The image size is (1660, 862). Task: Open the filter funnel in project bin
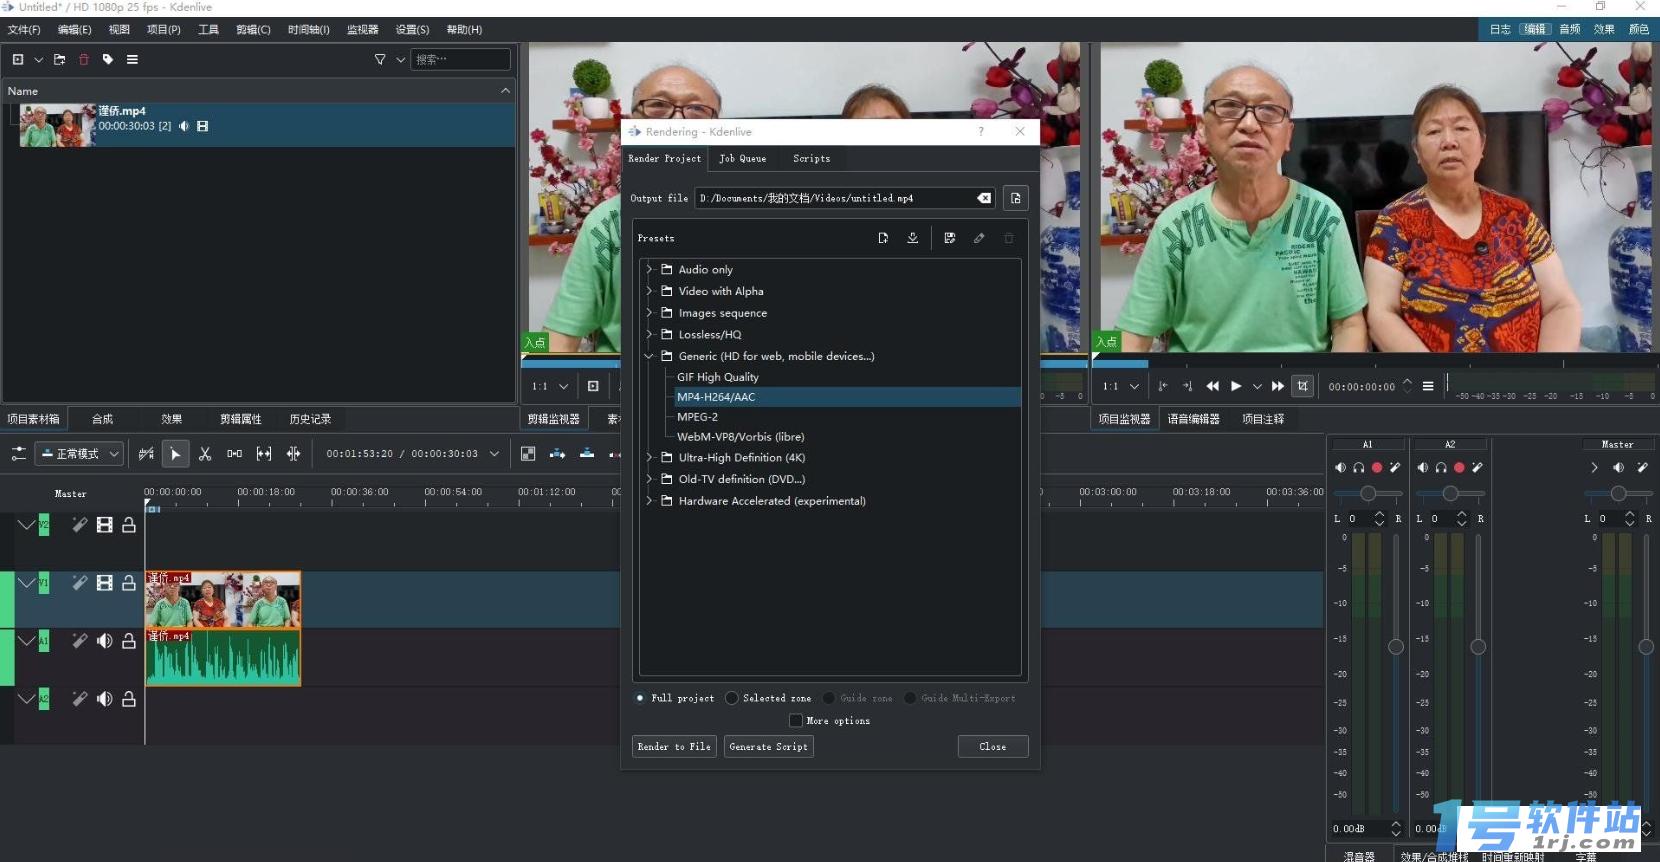[380, 60]
